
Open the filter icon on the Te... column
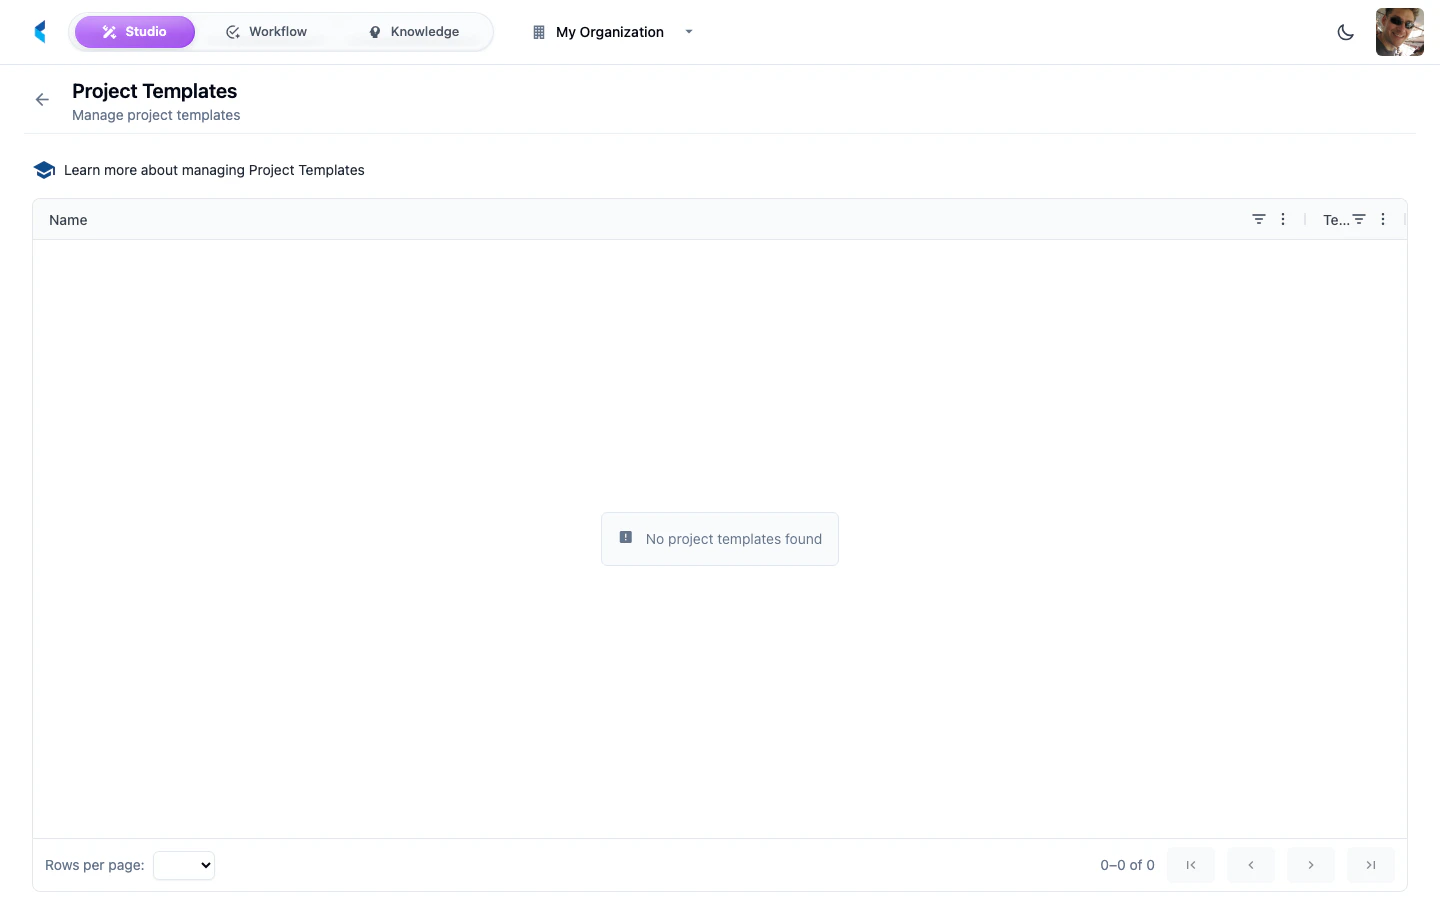click(x=1358, y=219)
